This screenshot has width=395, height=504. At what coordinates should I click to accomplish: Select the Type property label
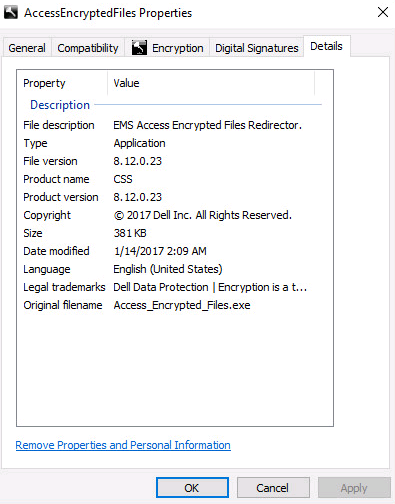click(x=35, y=143)
